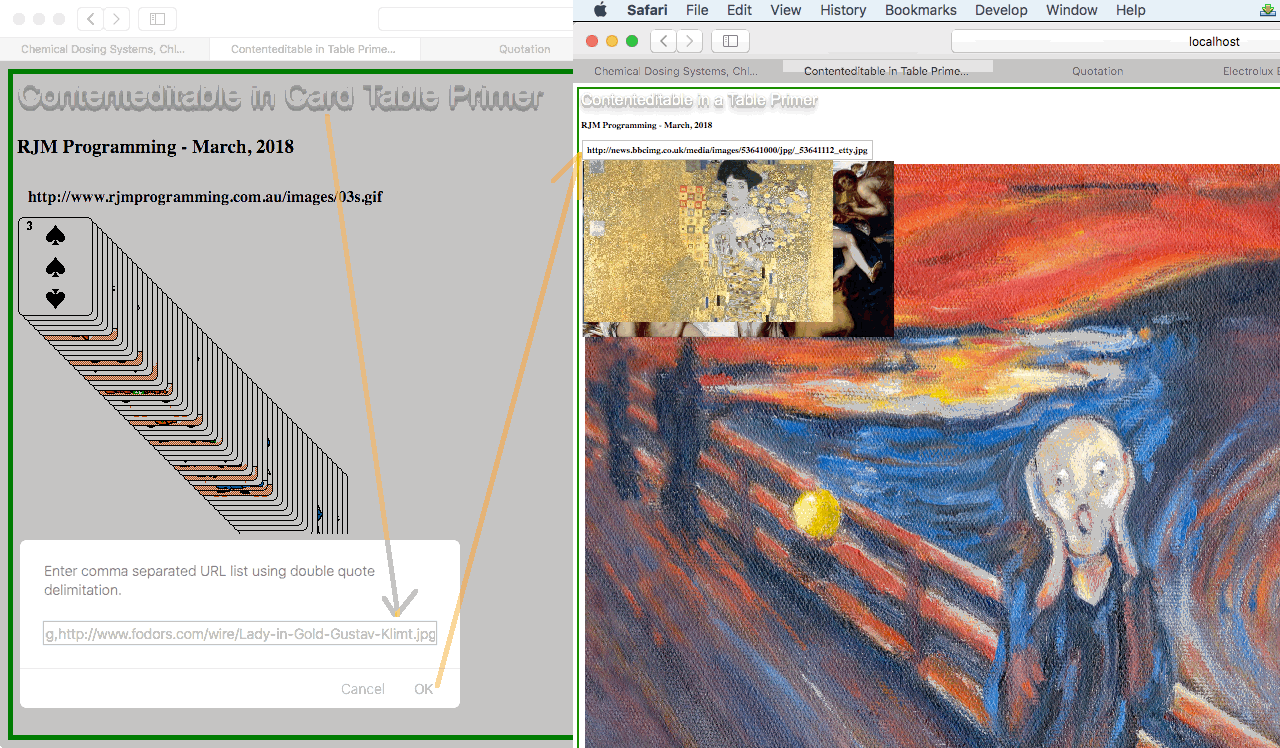
Task: Select the Chemical Dosing Systems tab in the dimmed window
Action: (105, 49)
